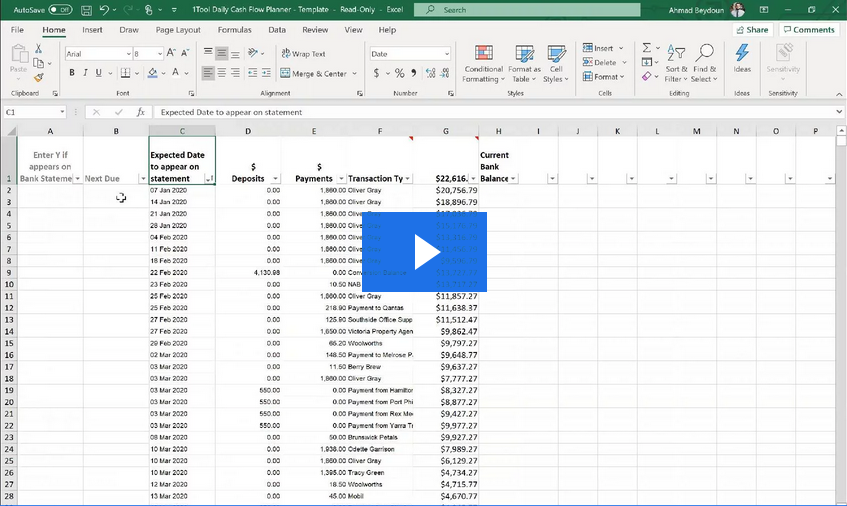The image size is (847, 506).
Task: Toggle Bold formatting
Action: pos(72,72)
